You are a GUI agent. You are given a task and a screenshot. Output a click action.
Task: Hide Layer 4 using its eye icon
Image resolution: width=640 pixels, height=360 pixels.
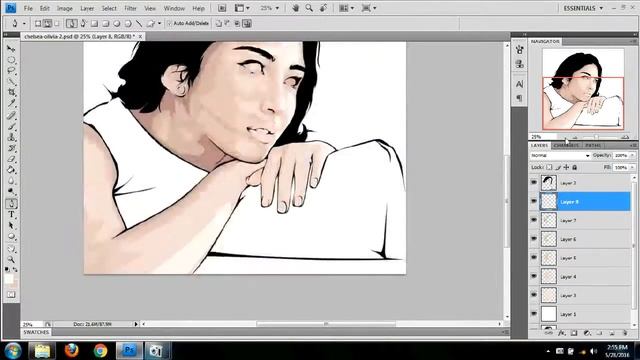coord(534,276)
